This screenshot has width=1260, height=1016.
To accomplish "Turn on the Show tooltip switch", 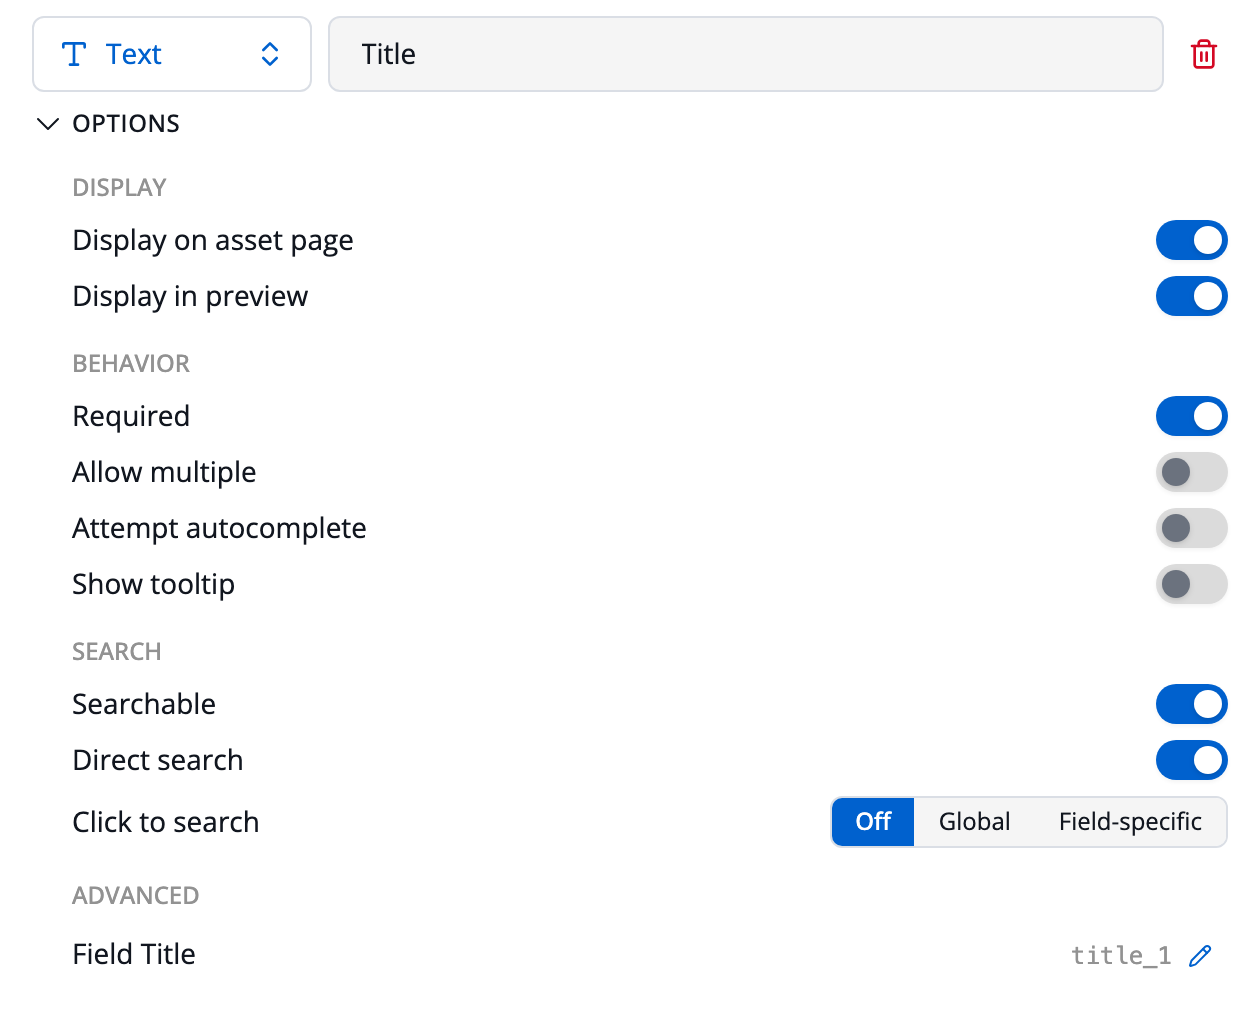I will 1191,584.
